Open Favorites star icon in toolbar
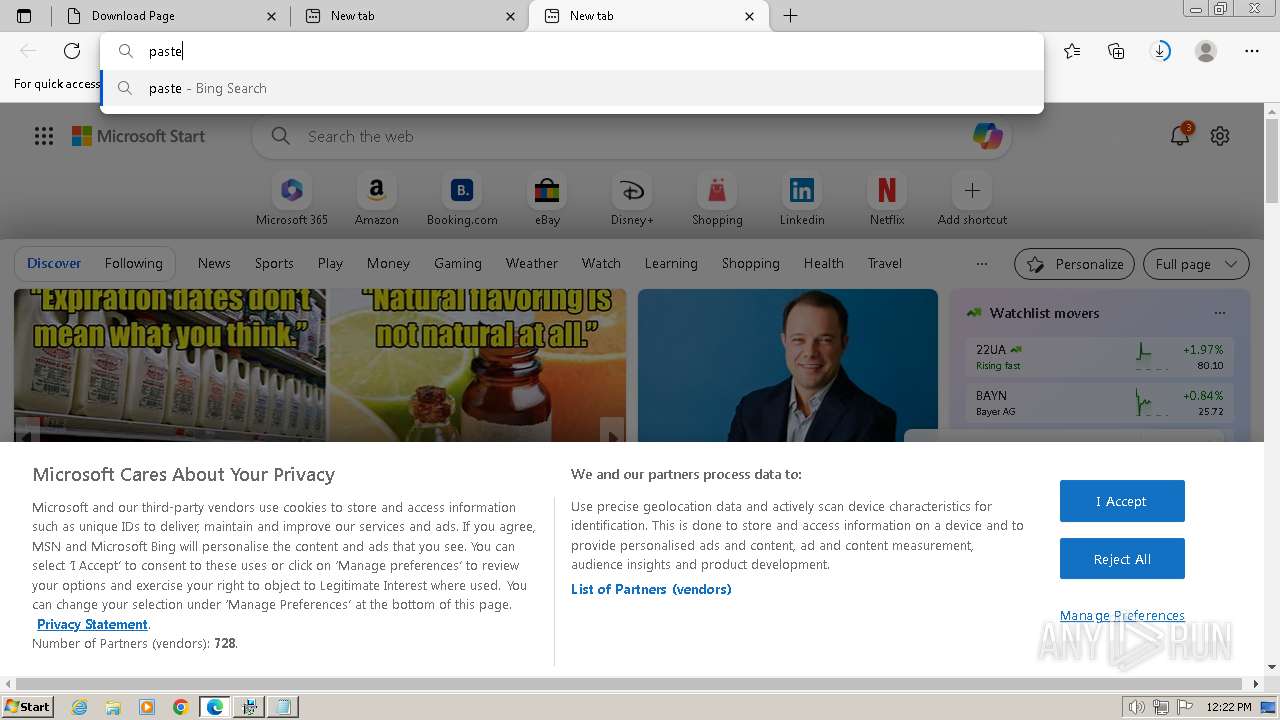 click(1072, 51)
